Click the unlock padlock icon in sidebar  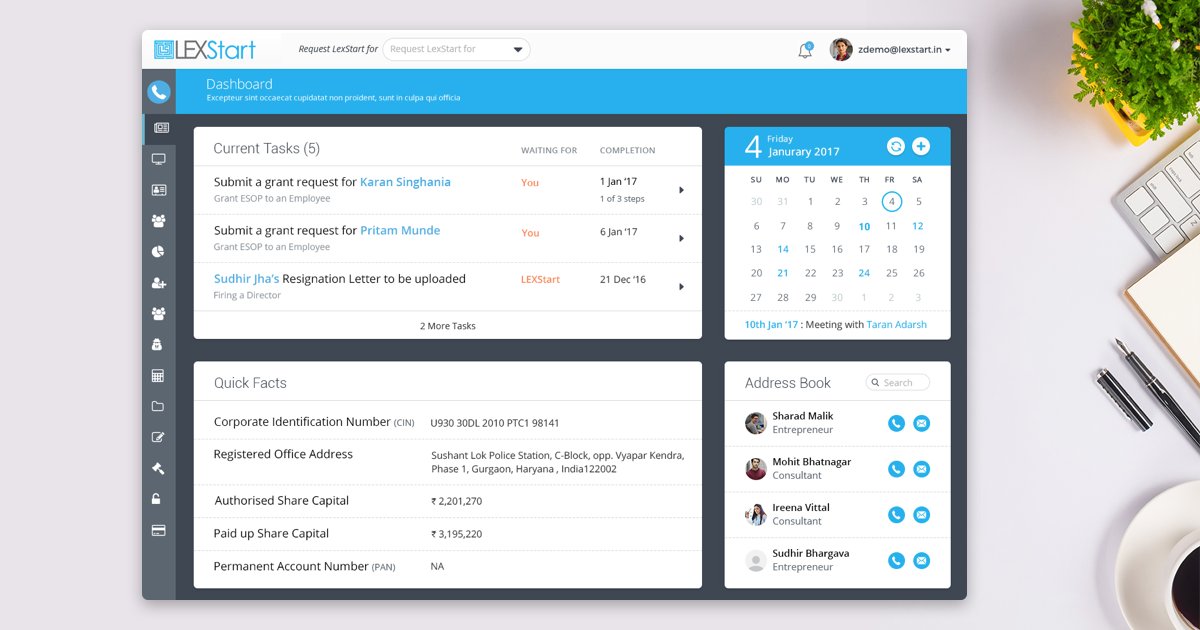click(157, 499)
